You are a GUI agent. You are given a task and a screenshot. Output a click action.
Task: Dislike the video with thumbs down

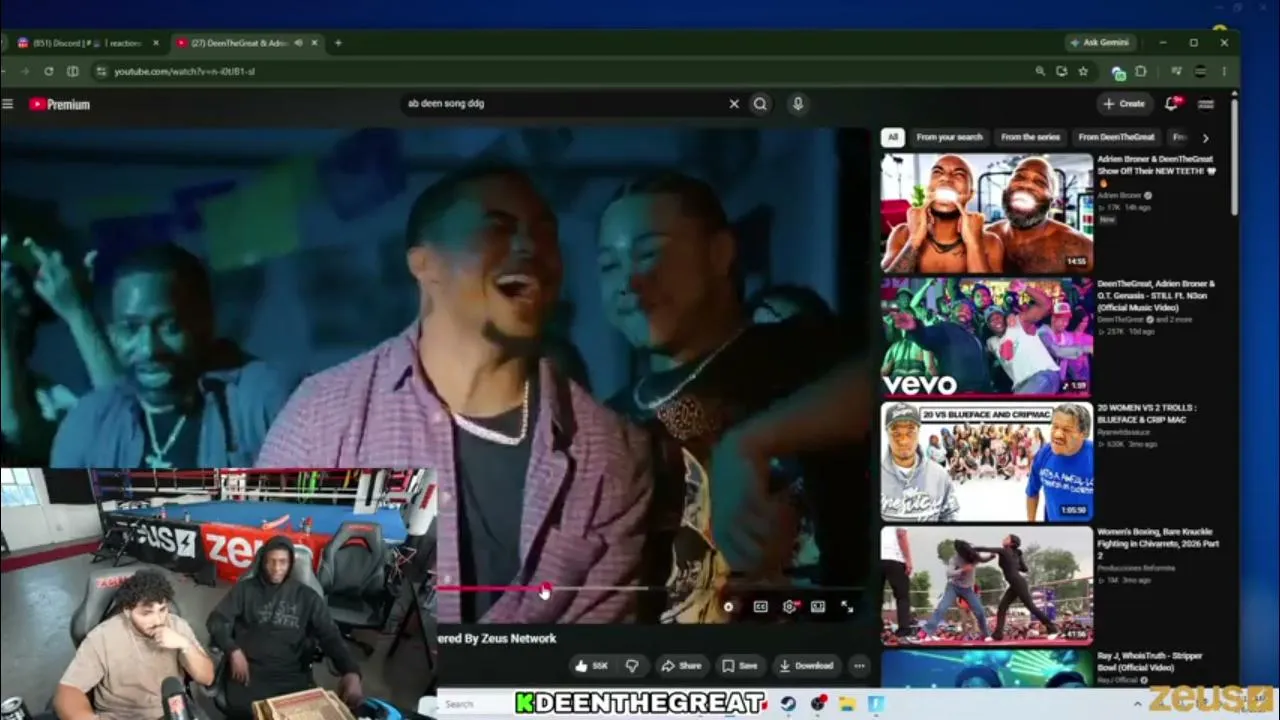[x=632, y=666]
